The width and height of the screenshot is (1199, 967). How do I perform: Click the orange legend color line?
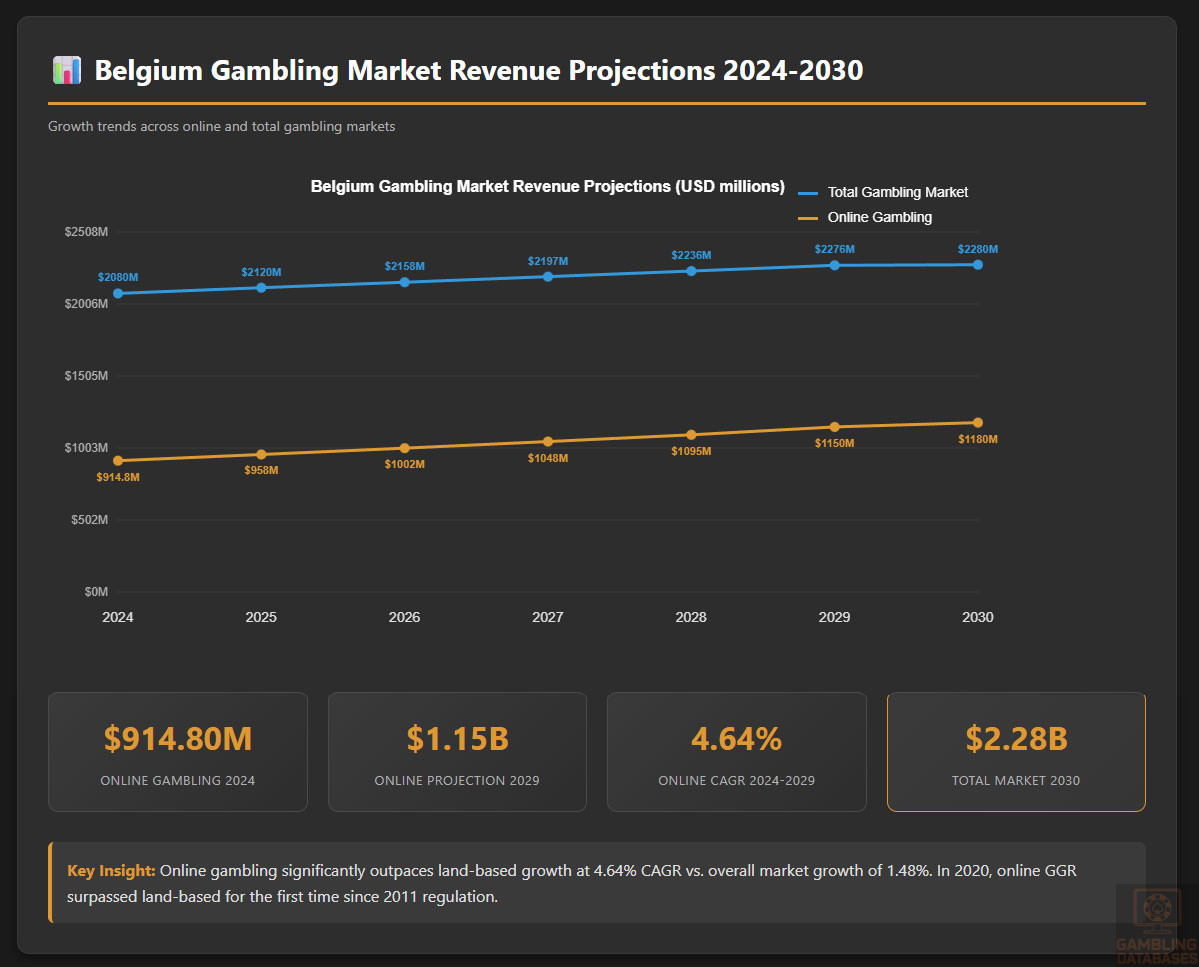coord(808,218)
